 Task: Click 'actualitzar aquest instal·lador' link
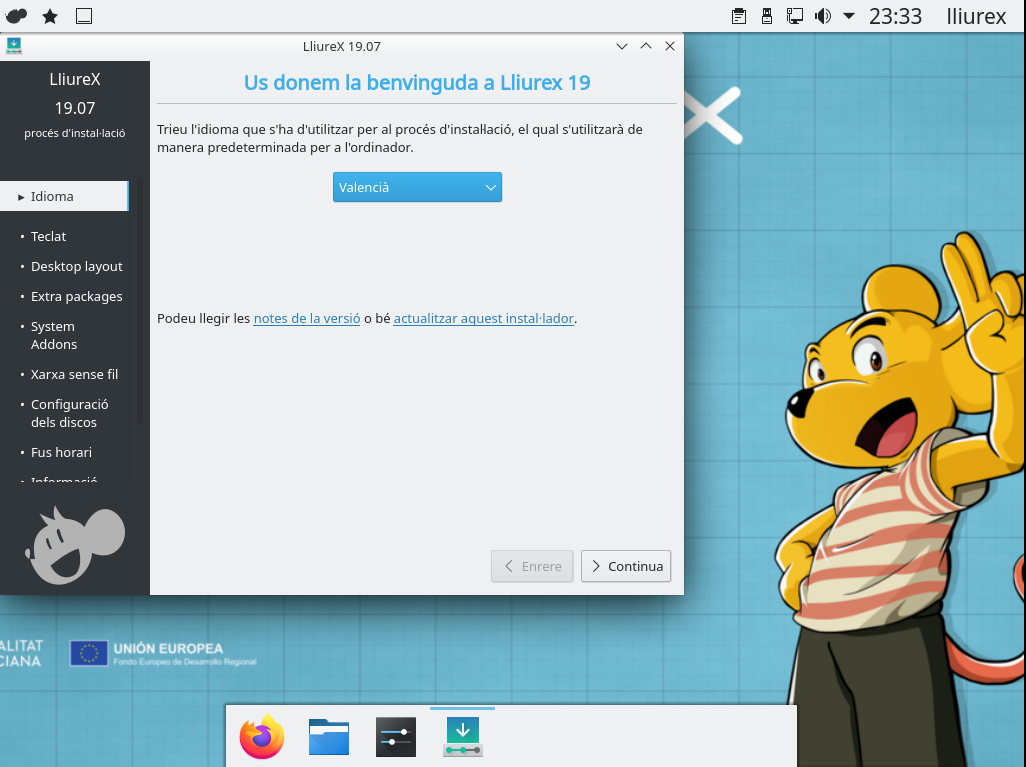pyautogui.click(x=484, y=319)
